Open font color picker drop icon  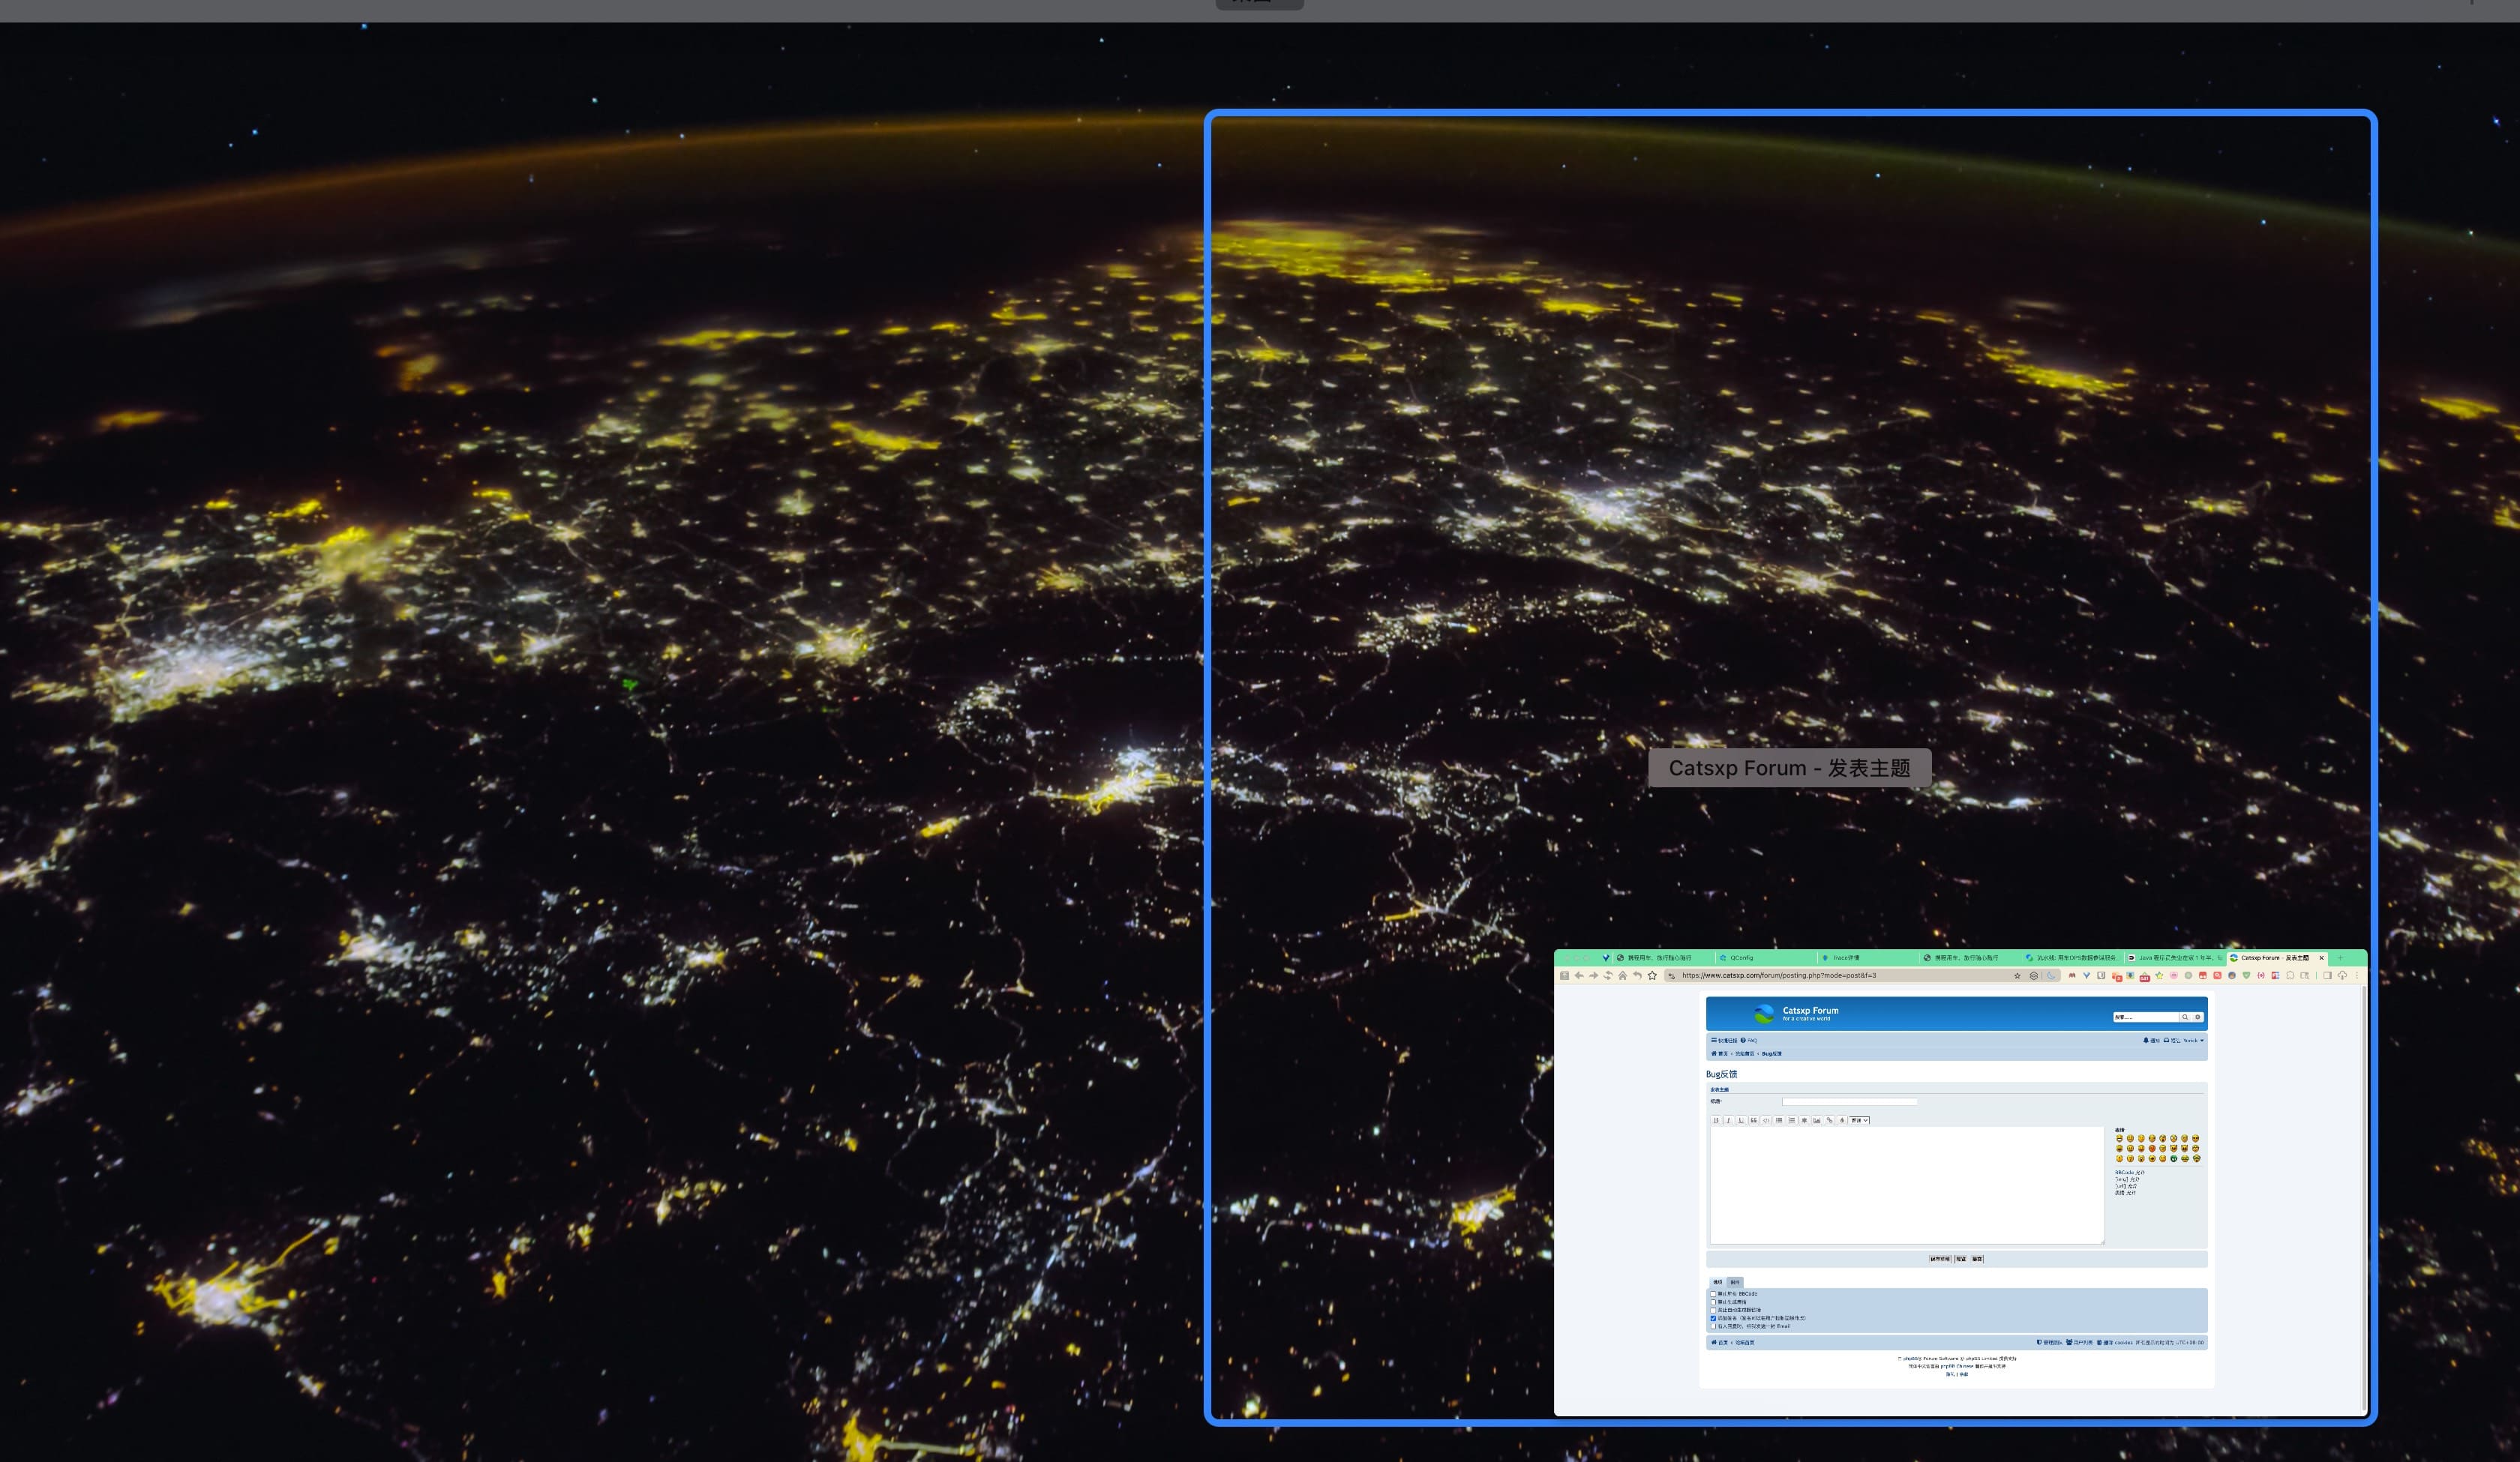click(x=1842, y=1120)
